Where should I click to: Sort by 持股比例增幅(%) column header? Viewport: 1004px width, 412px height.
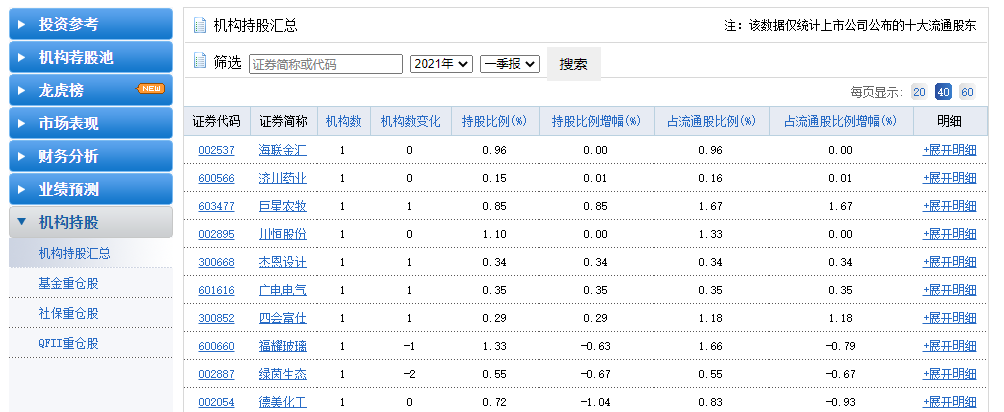pyautogui.click(x=597, y=121)
